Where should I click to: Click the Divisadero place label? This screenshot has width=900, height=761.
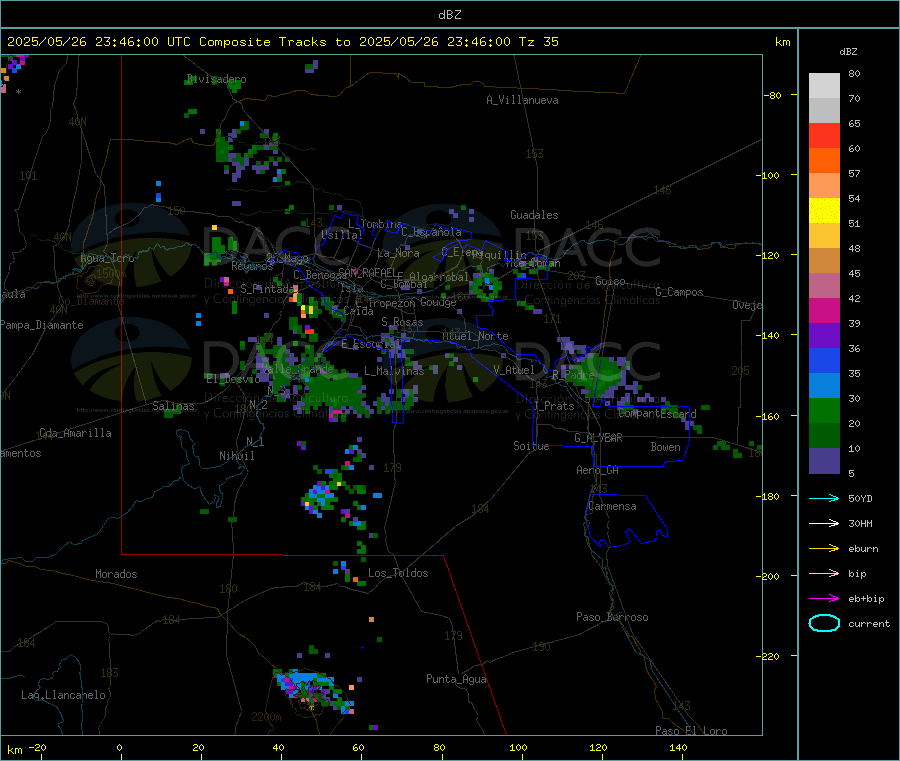pyautogui.click(x=216, y=79)
